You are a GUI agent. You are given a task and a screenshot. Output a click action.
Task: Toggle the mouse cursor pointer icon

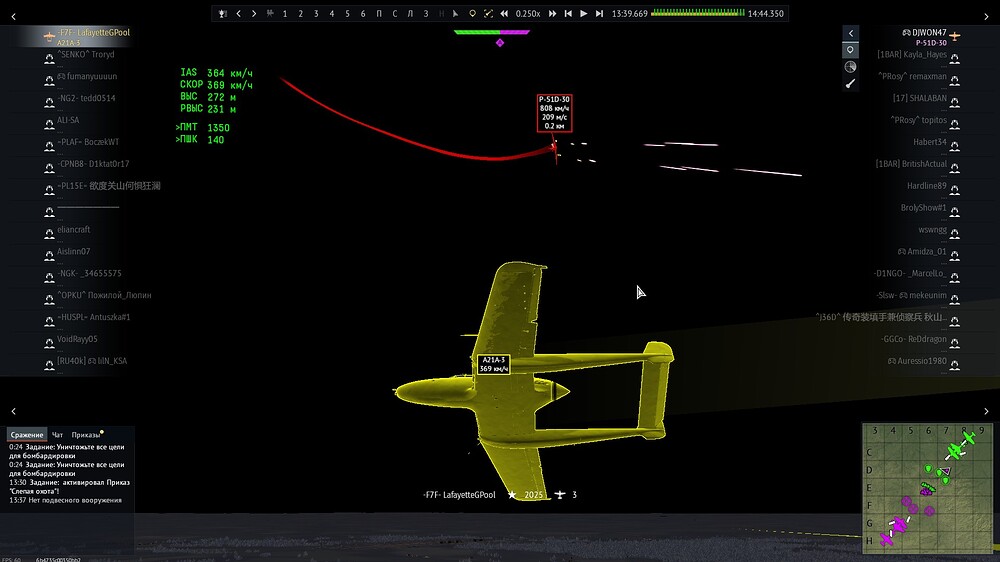coord(455,13)
